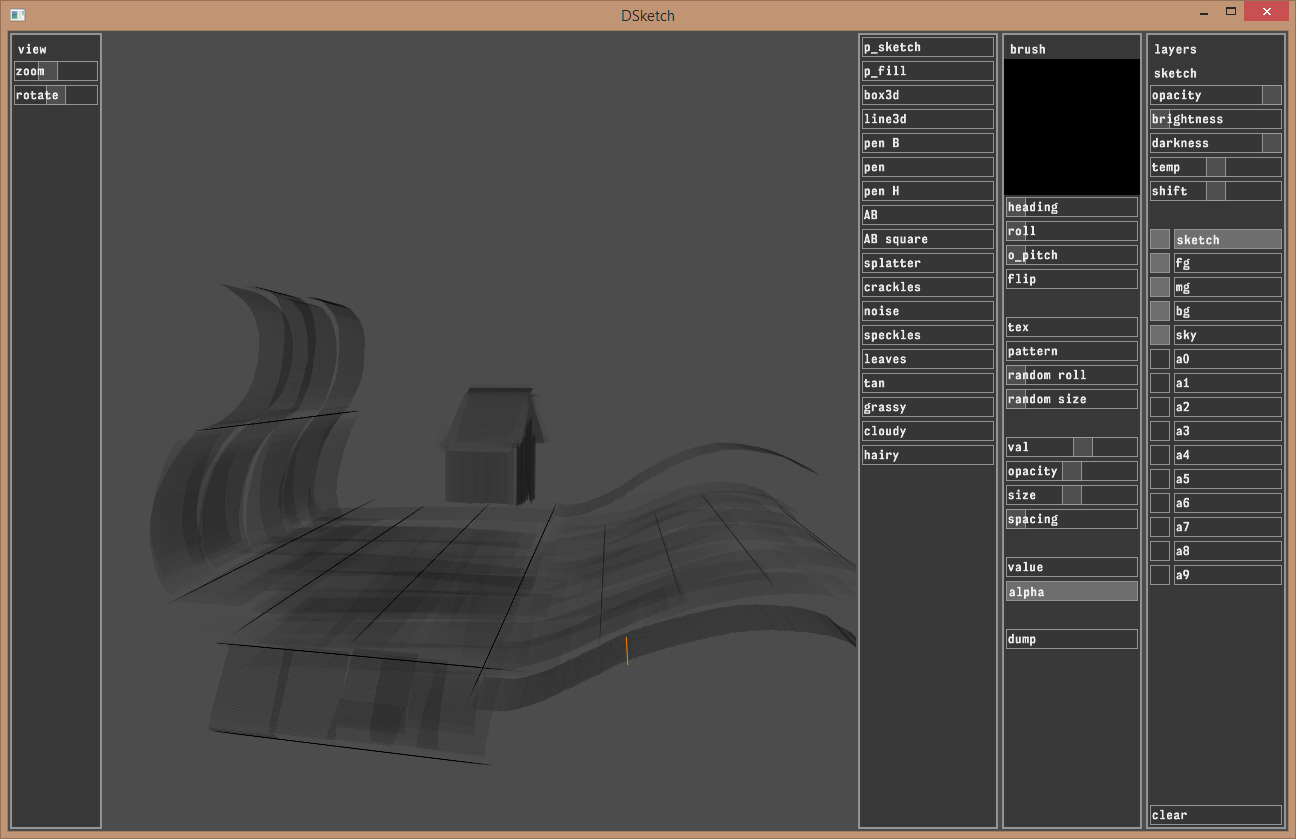Click the zoom slider in view panel
The image size is (1296, 839).
coord(56,71)
